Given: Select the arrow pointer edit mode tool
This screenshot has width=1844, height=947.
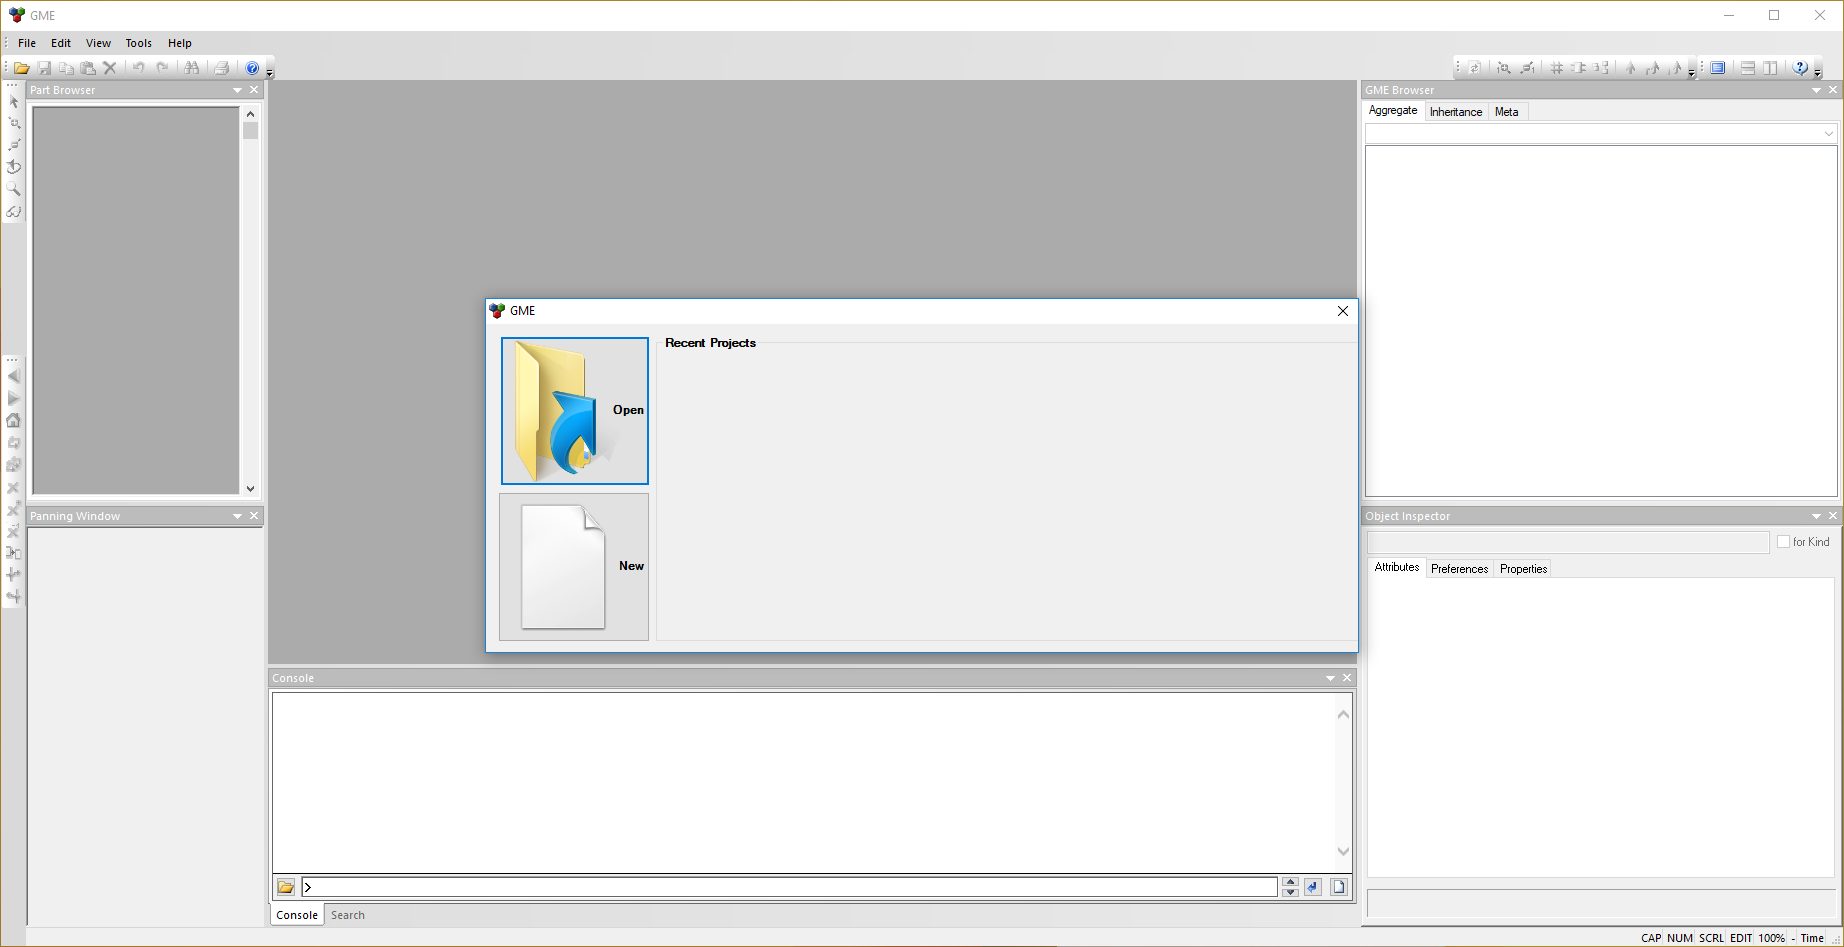Looking at the screenshot, I should click(x=14, y=101).
